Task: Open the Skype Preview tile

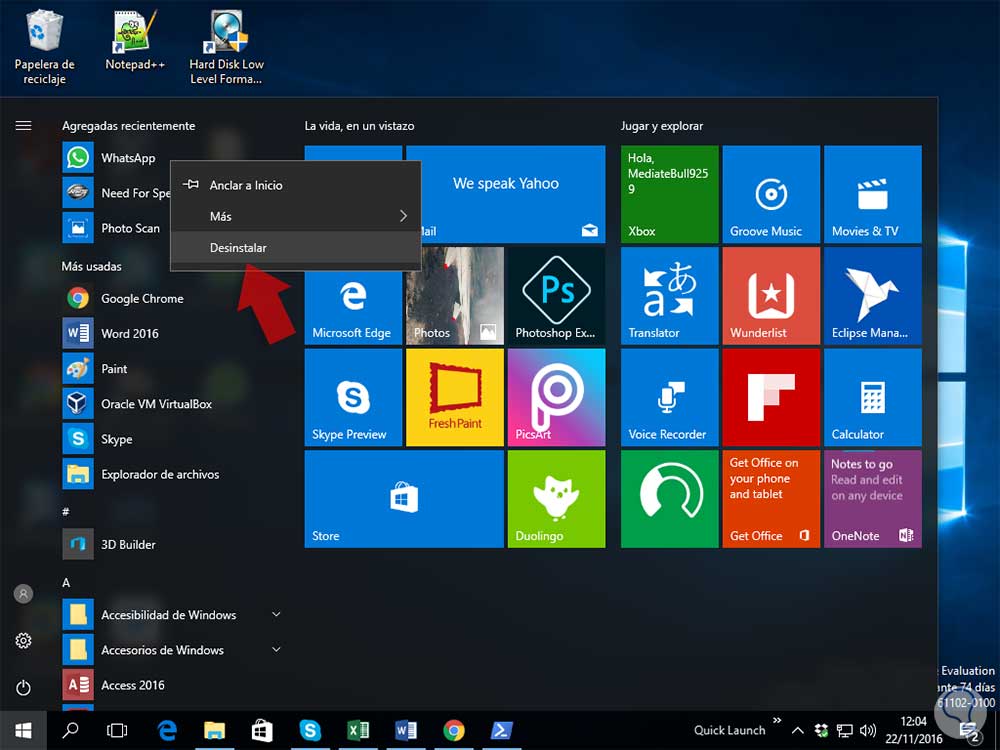Action: tap(353, 397)
